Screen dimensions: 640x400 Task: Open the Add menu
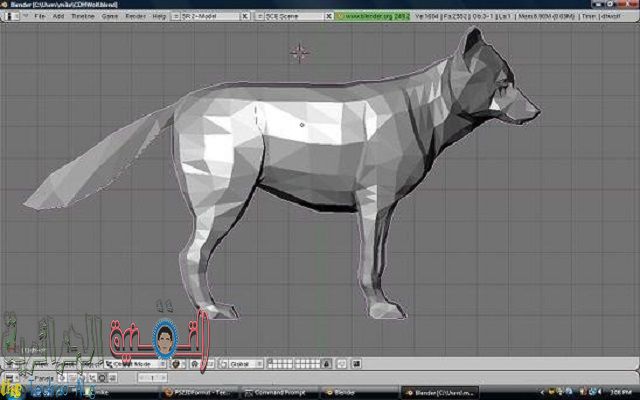tap(59, 19)
